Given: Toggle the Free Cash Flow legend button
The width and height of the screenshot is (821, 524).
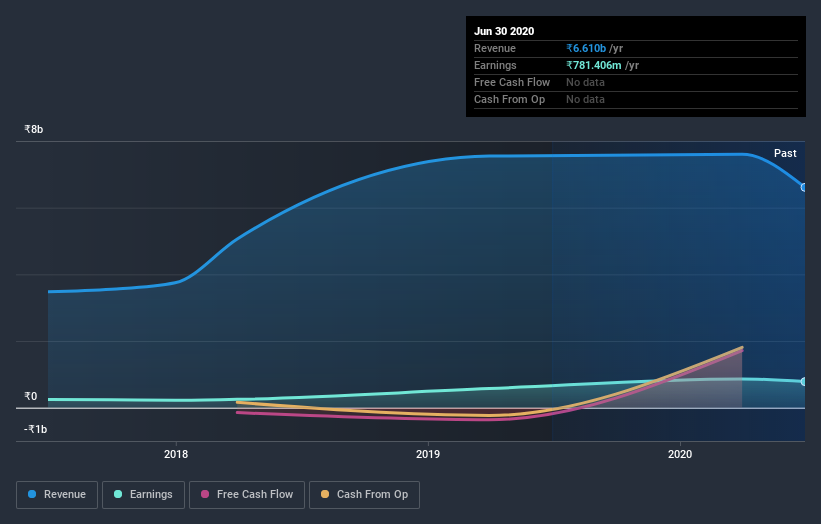Looking at the screenshot, I should coord(247,495).
